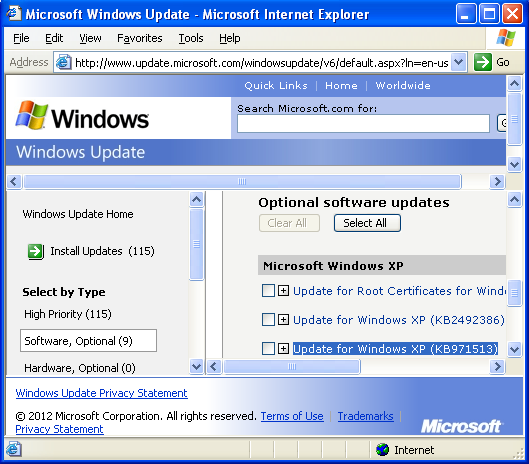529x464 pixels.
Task: Open the address bar dropdown
Action: pyautogui.click(x=458, y=62)
